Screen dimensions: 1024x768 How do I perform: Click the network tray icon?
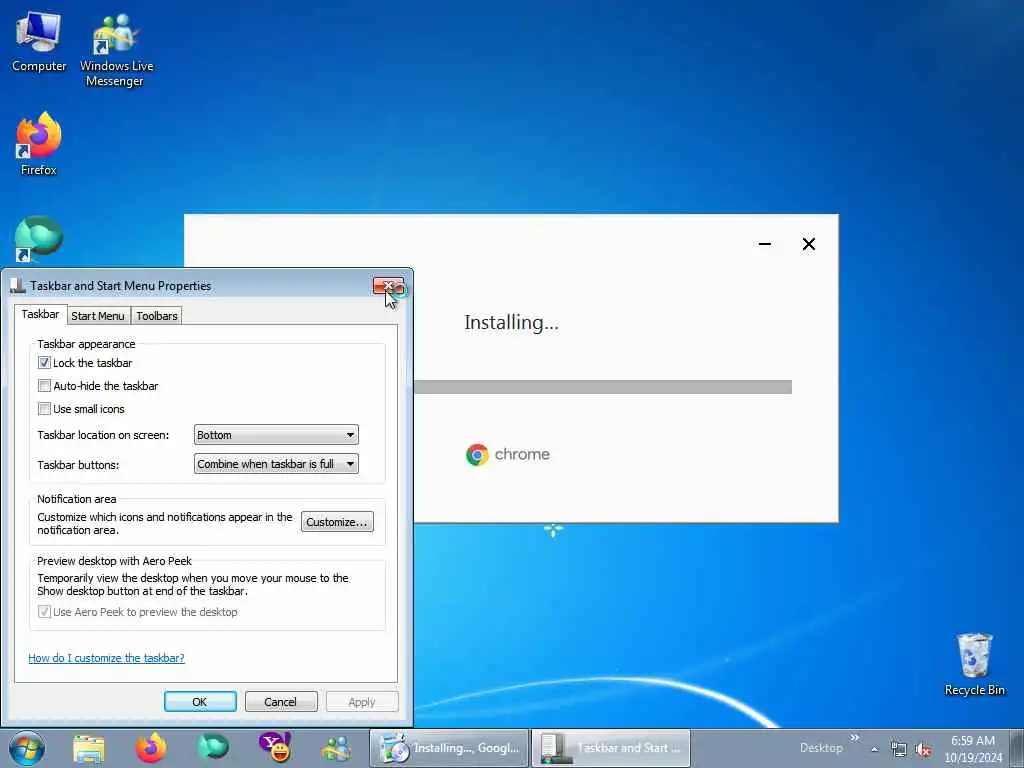899,750
